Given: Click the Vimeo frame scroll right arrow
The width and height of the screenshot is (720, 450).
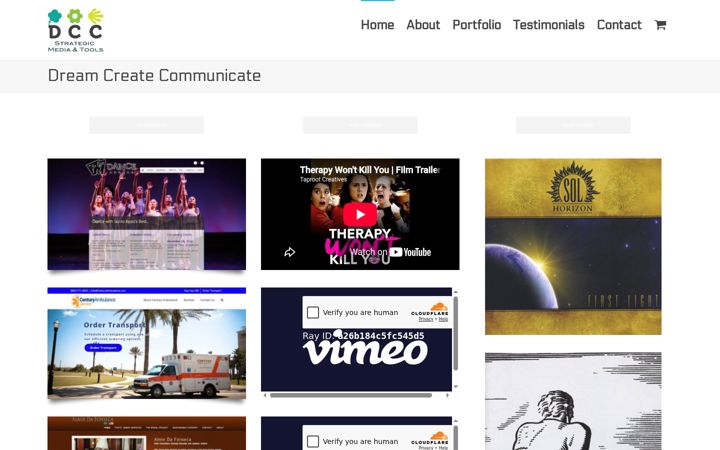Looking at the screenshot, I should (x=448, y=395).
